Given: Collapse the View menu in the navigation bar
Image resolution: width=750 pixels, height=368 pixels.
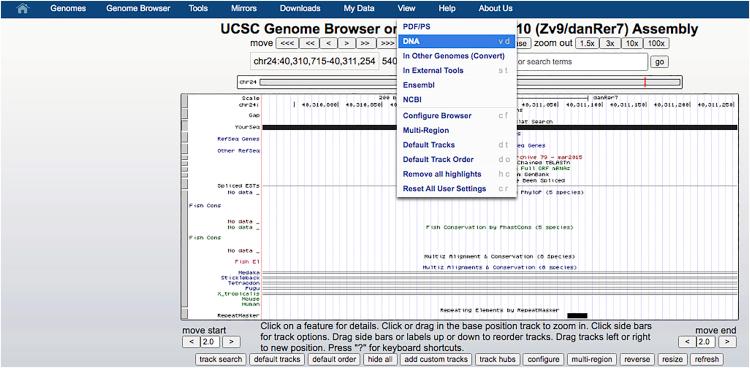Looking at the screenshot, I should click(x=406, y=9).
